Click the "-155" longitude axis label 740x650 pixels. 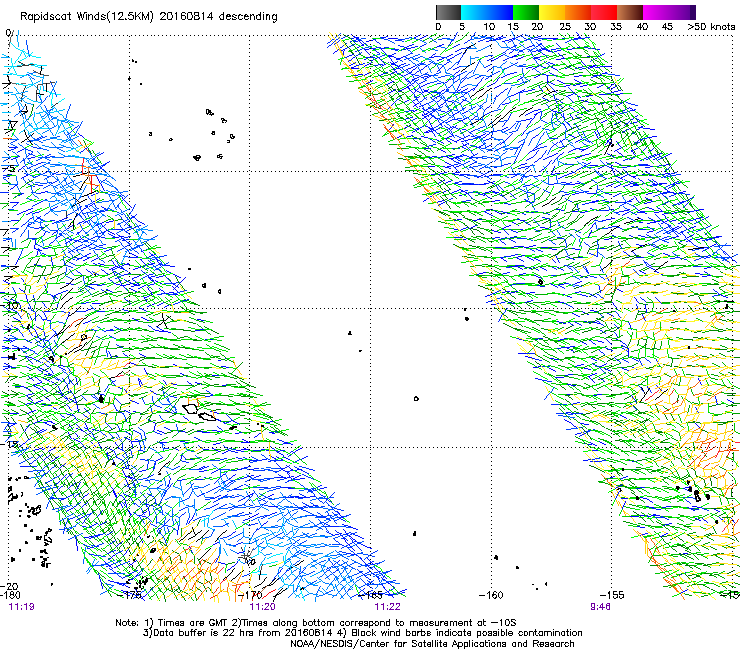[612, 595]
